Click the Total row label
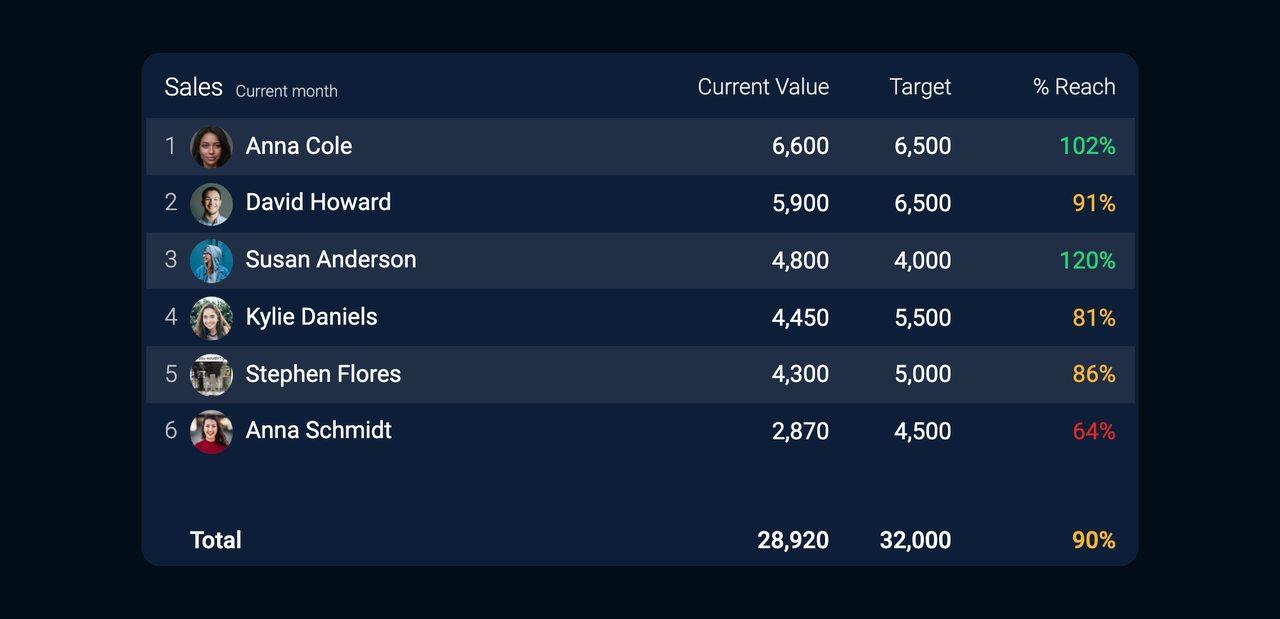The width and height of the screenshot is (1280, 619). click(x=216, y=541)
